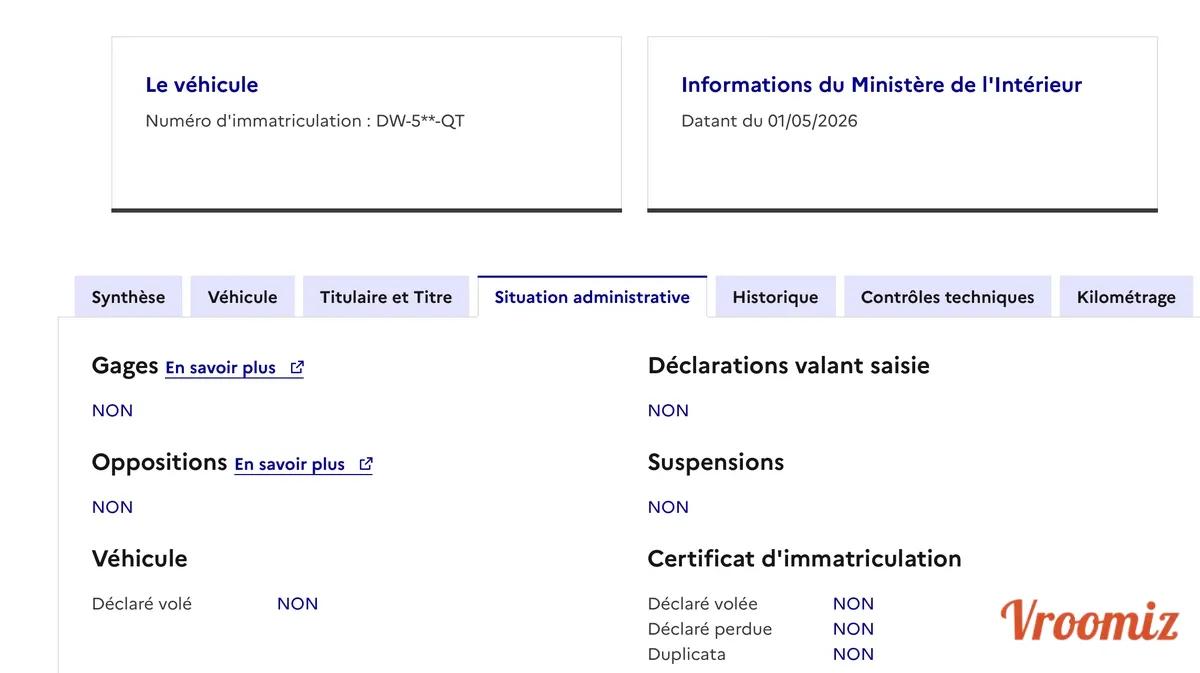Open the Synthèse tab
Image resolution: width=1200 pixels, height=673 pixels.
click(128, 297)
